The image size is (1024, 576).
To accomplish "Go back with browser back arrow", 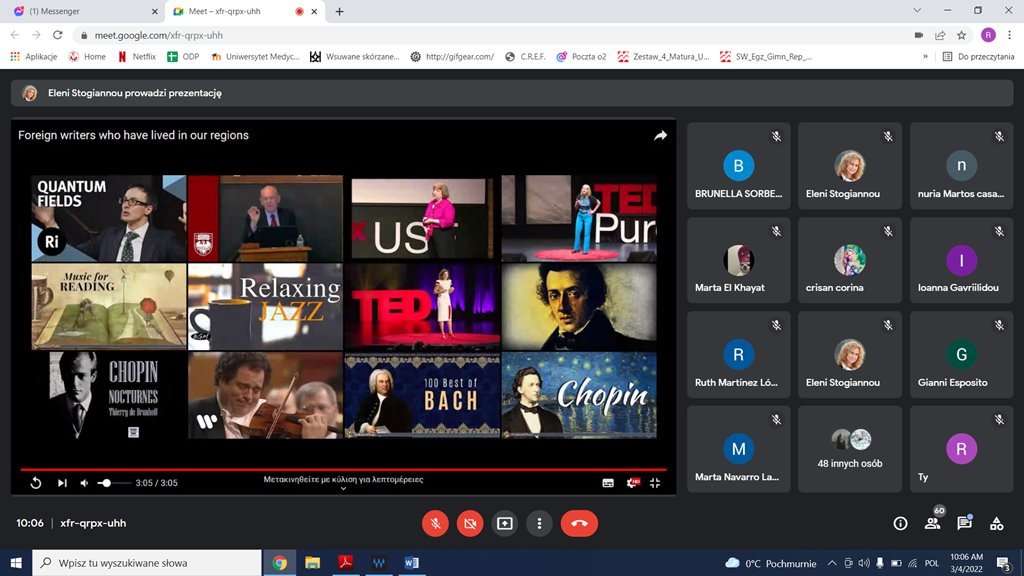I will 15,35.
